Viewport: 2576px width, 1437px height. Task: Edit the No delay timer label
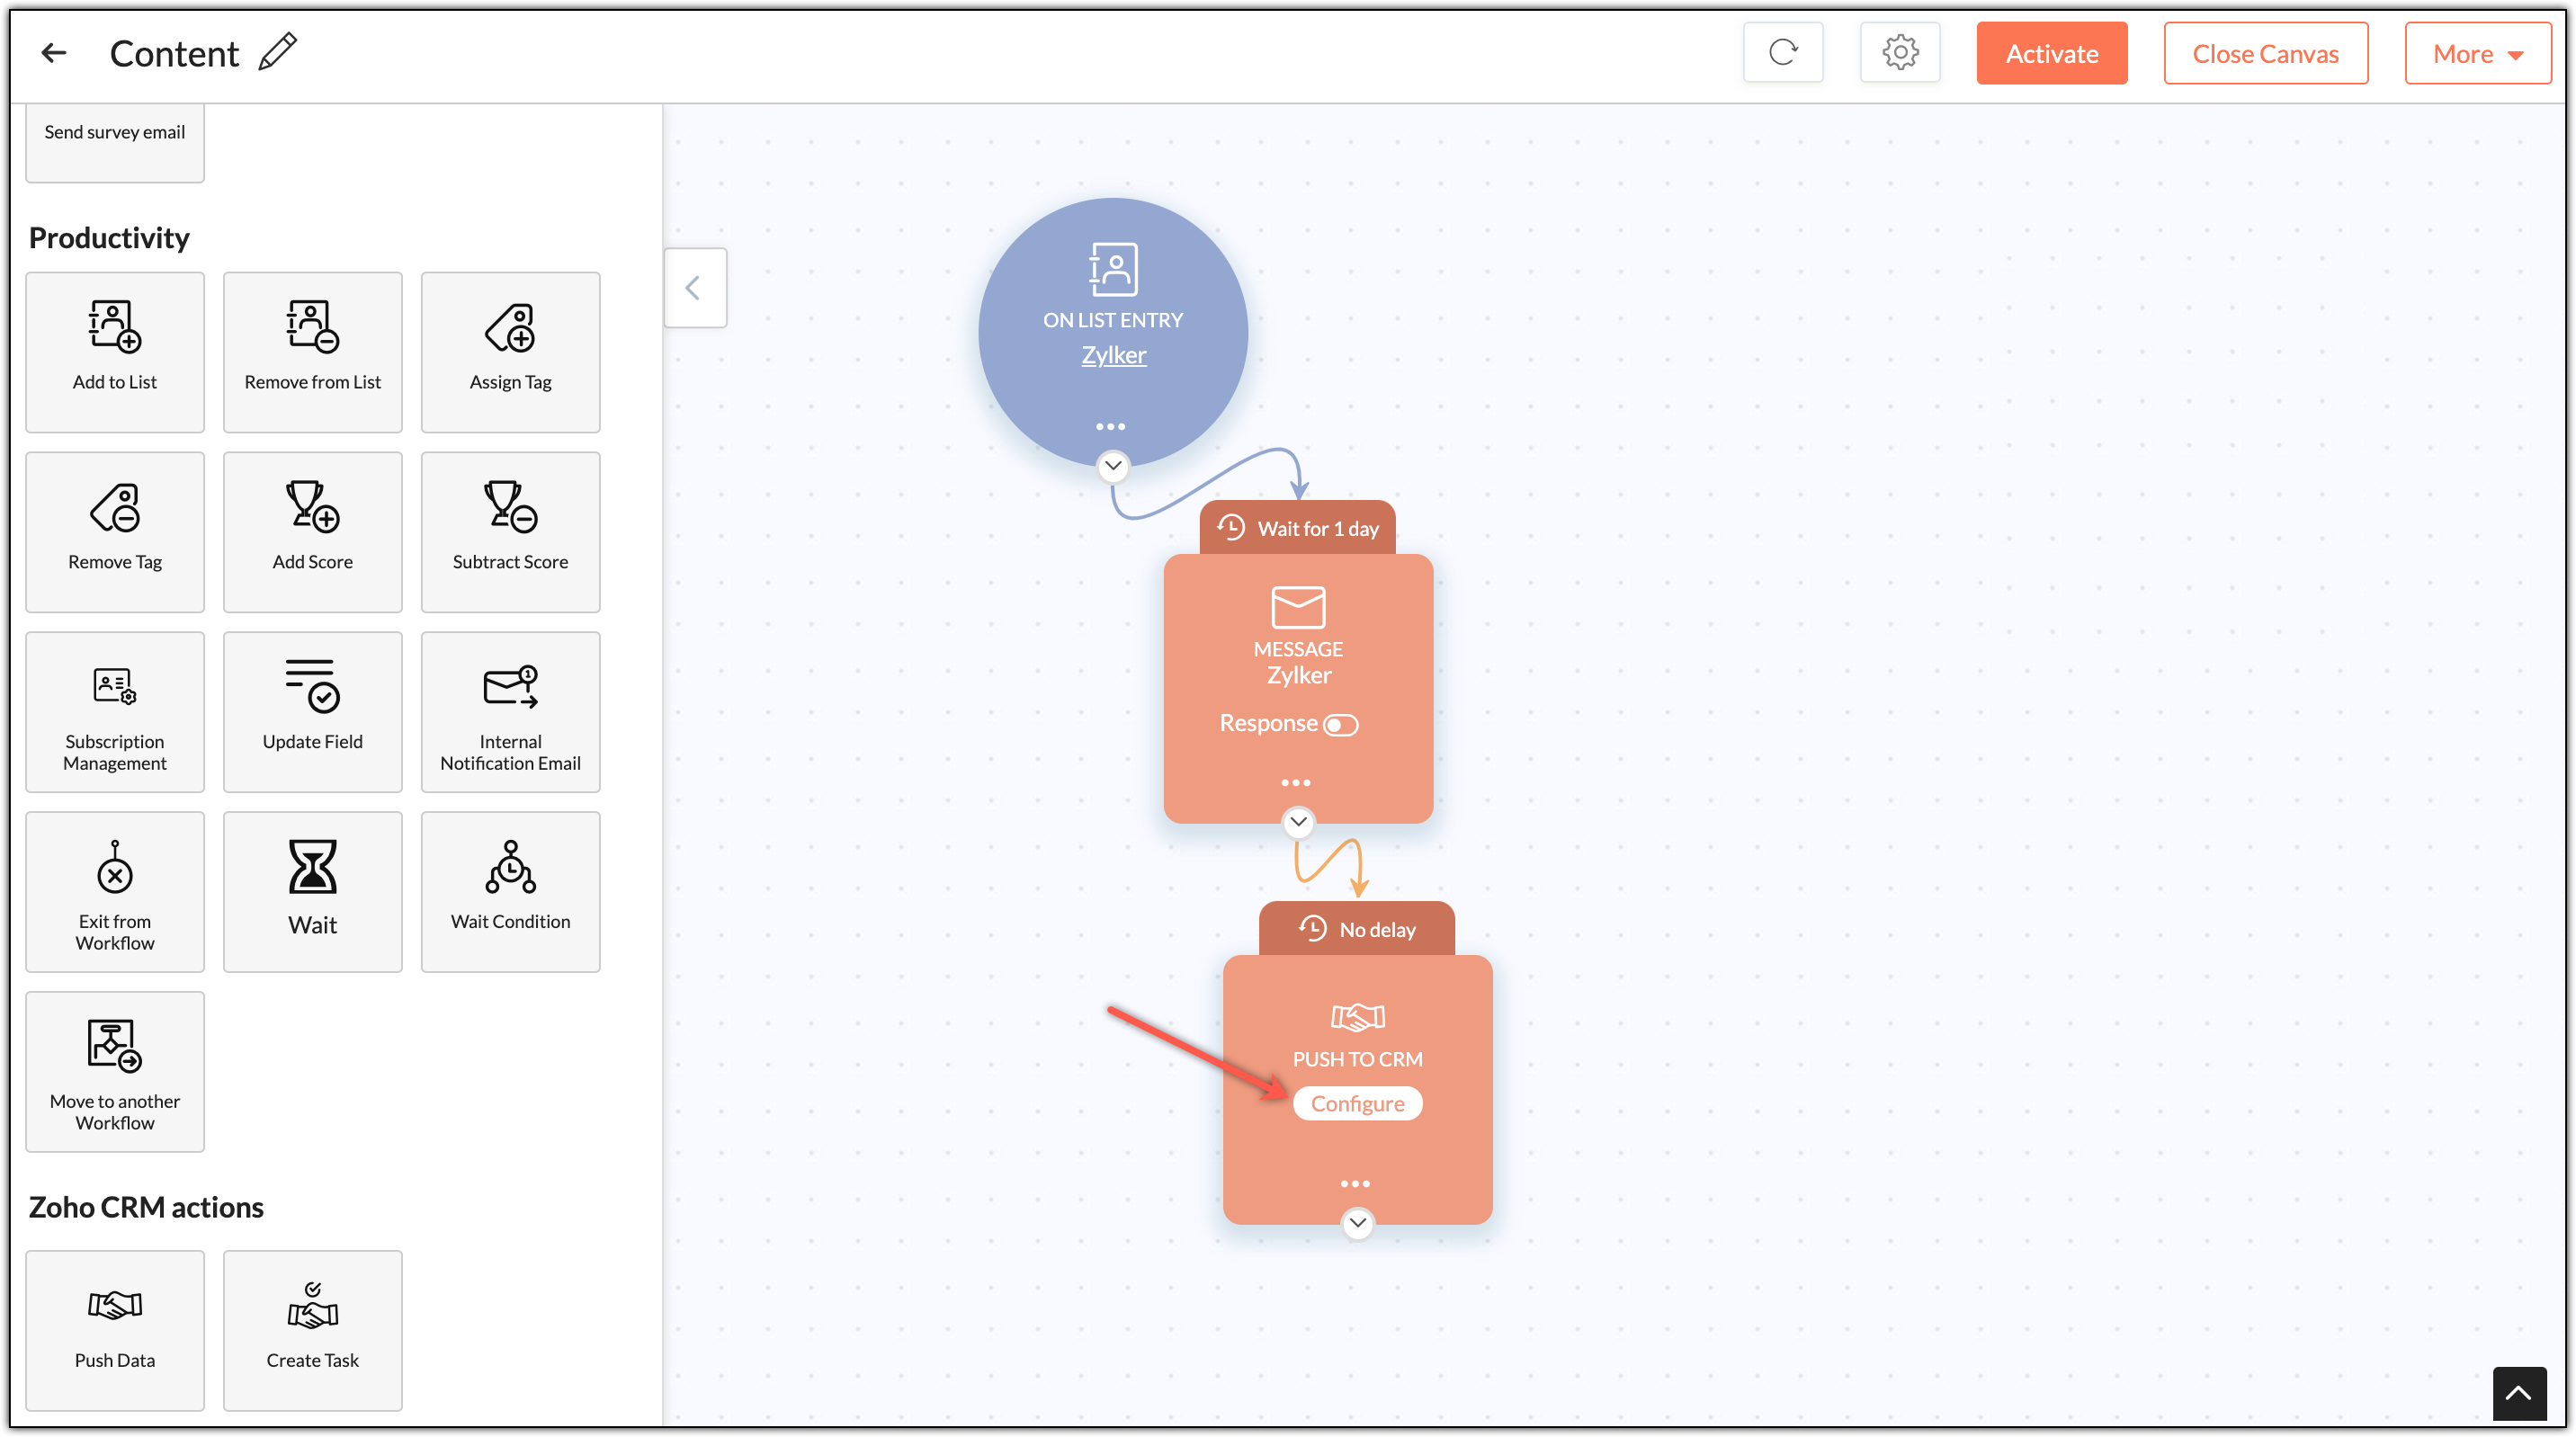(1357, 929)
